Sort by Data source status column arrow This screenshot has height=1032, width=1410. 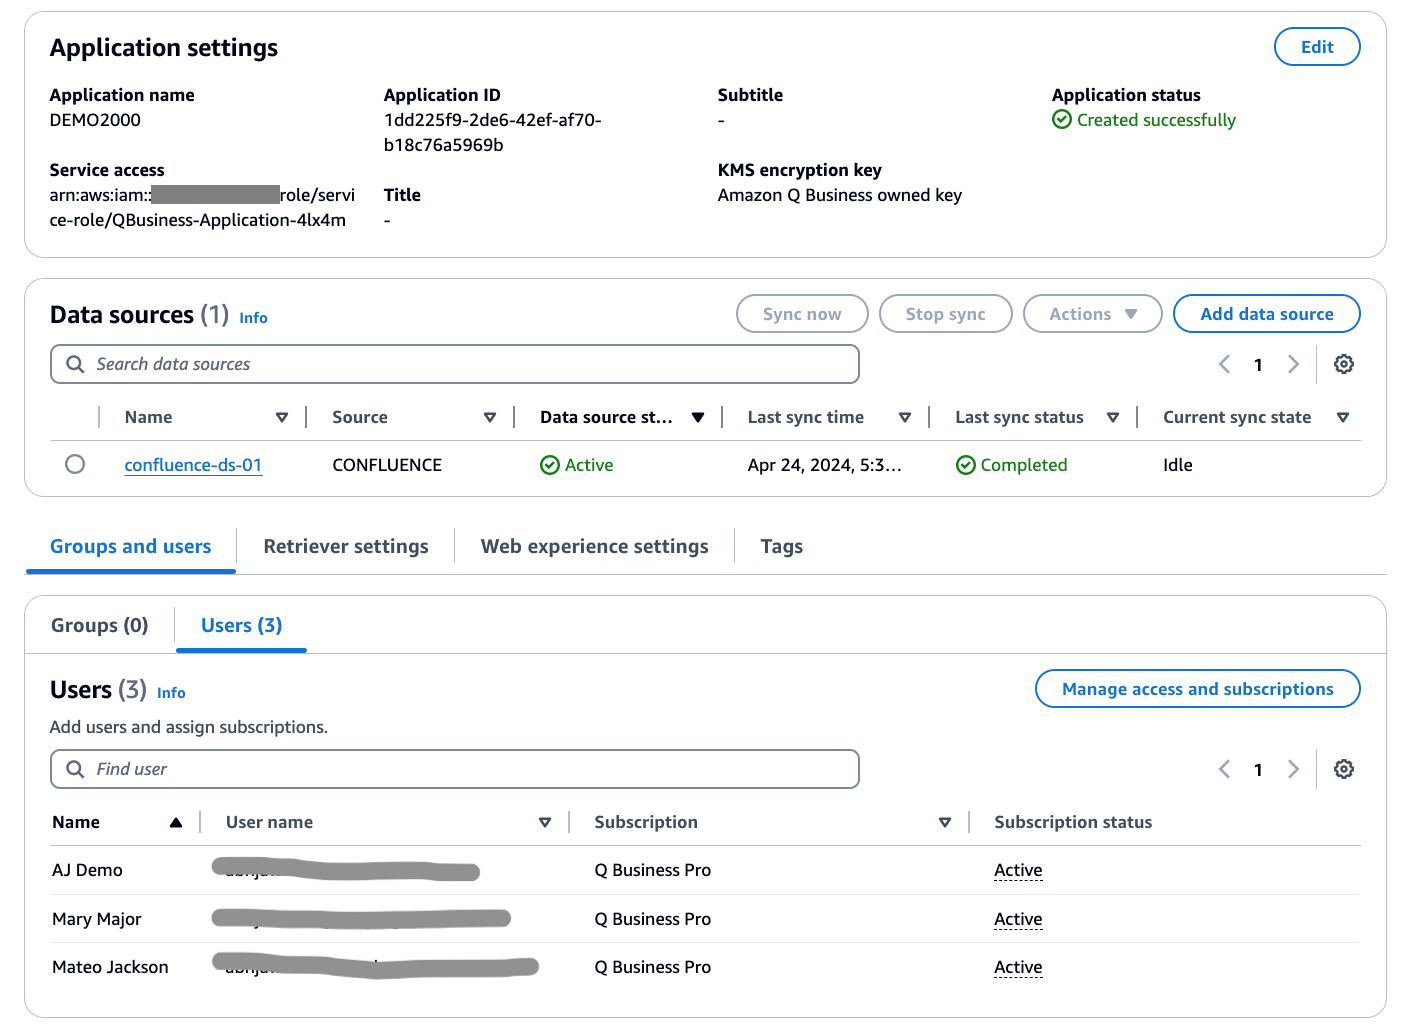point(698,418)
